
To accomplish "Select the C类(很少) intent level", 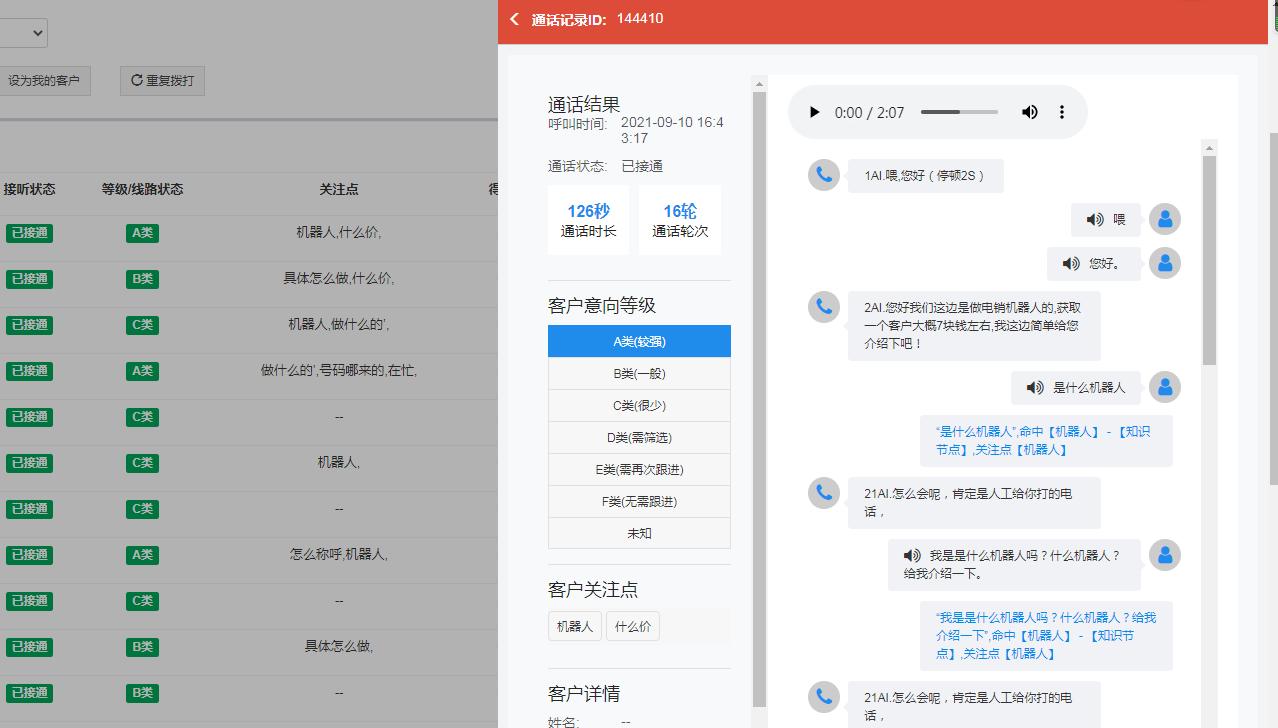I will tap(639, 405).
